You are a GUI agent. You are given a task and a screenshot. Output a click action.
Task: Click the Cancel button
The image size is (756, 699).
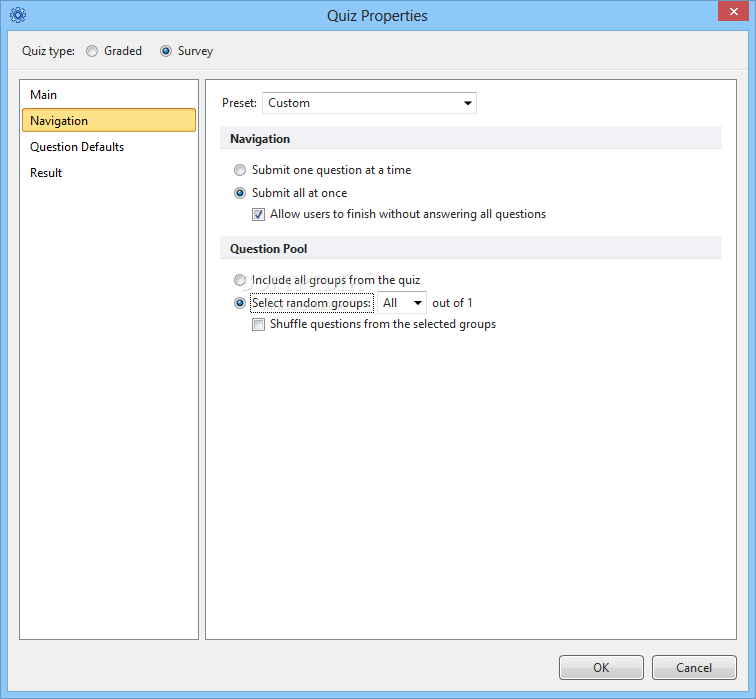(694, 667)
